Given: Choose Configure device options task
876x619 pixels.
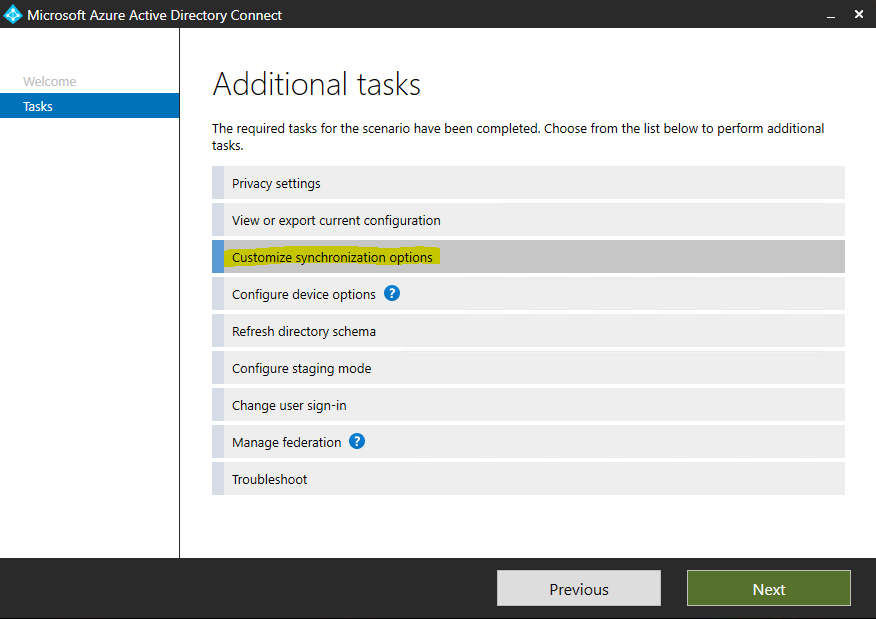Looking at the screenshot, I should 528,293.
